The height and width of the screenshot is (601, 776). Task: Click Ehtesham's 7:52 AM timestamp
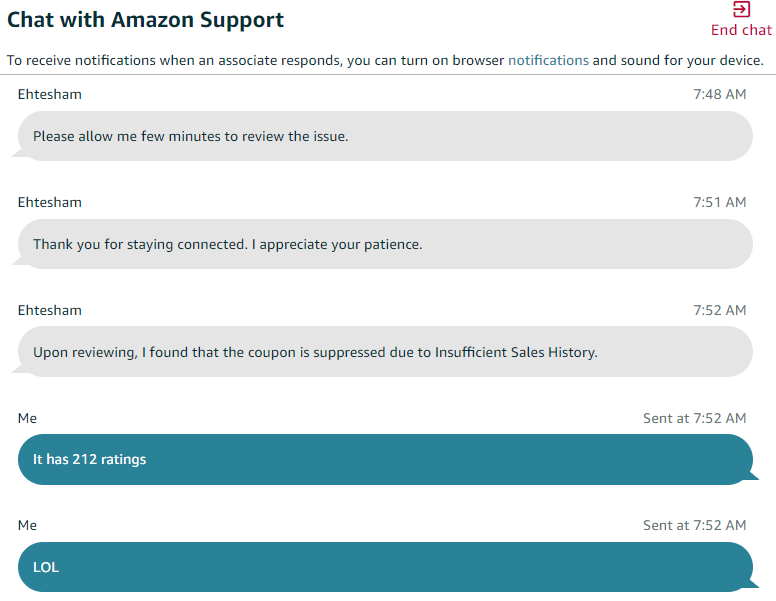(x=720, y=310)
